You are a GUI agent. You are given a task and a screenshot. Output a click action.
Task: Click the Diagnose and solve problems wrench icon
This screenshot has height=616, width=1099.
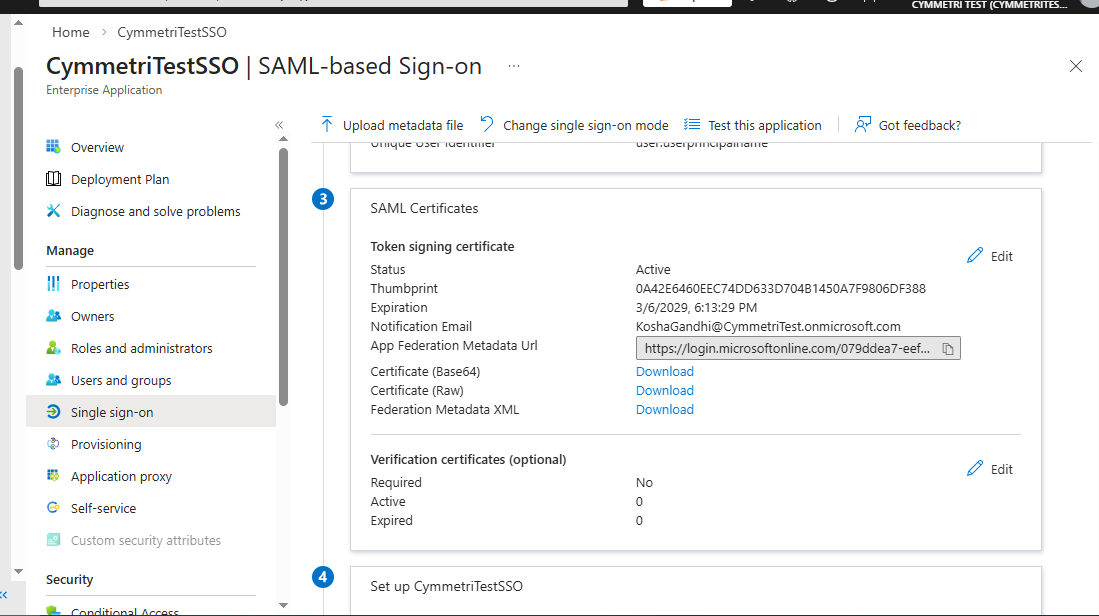point(53,211)
